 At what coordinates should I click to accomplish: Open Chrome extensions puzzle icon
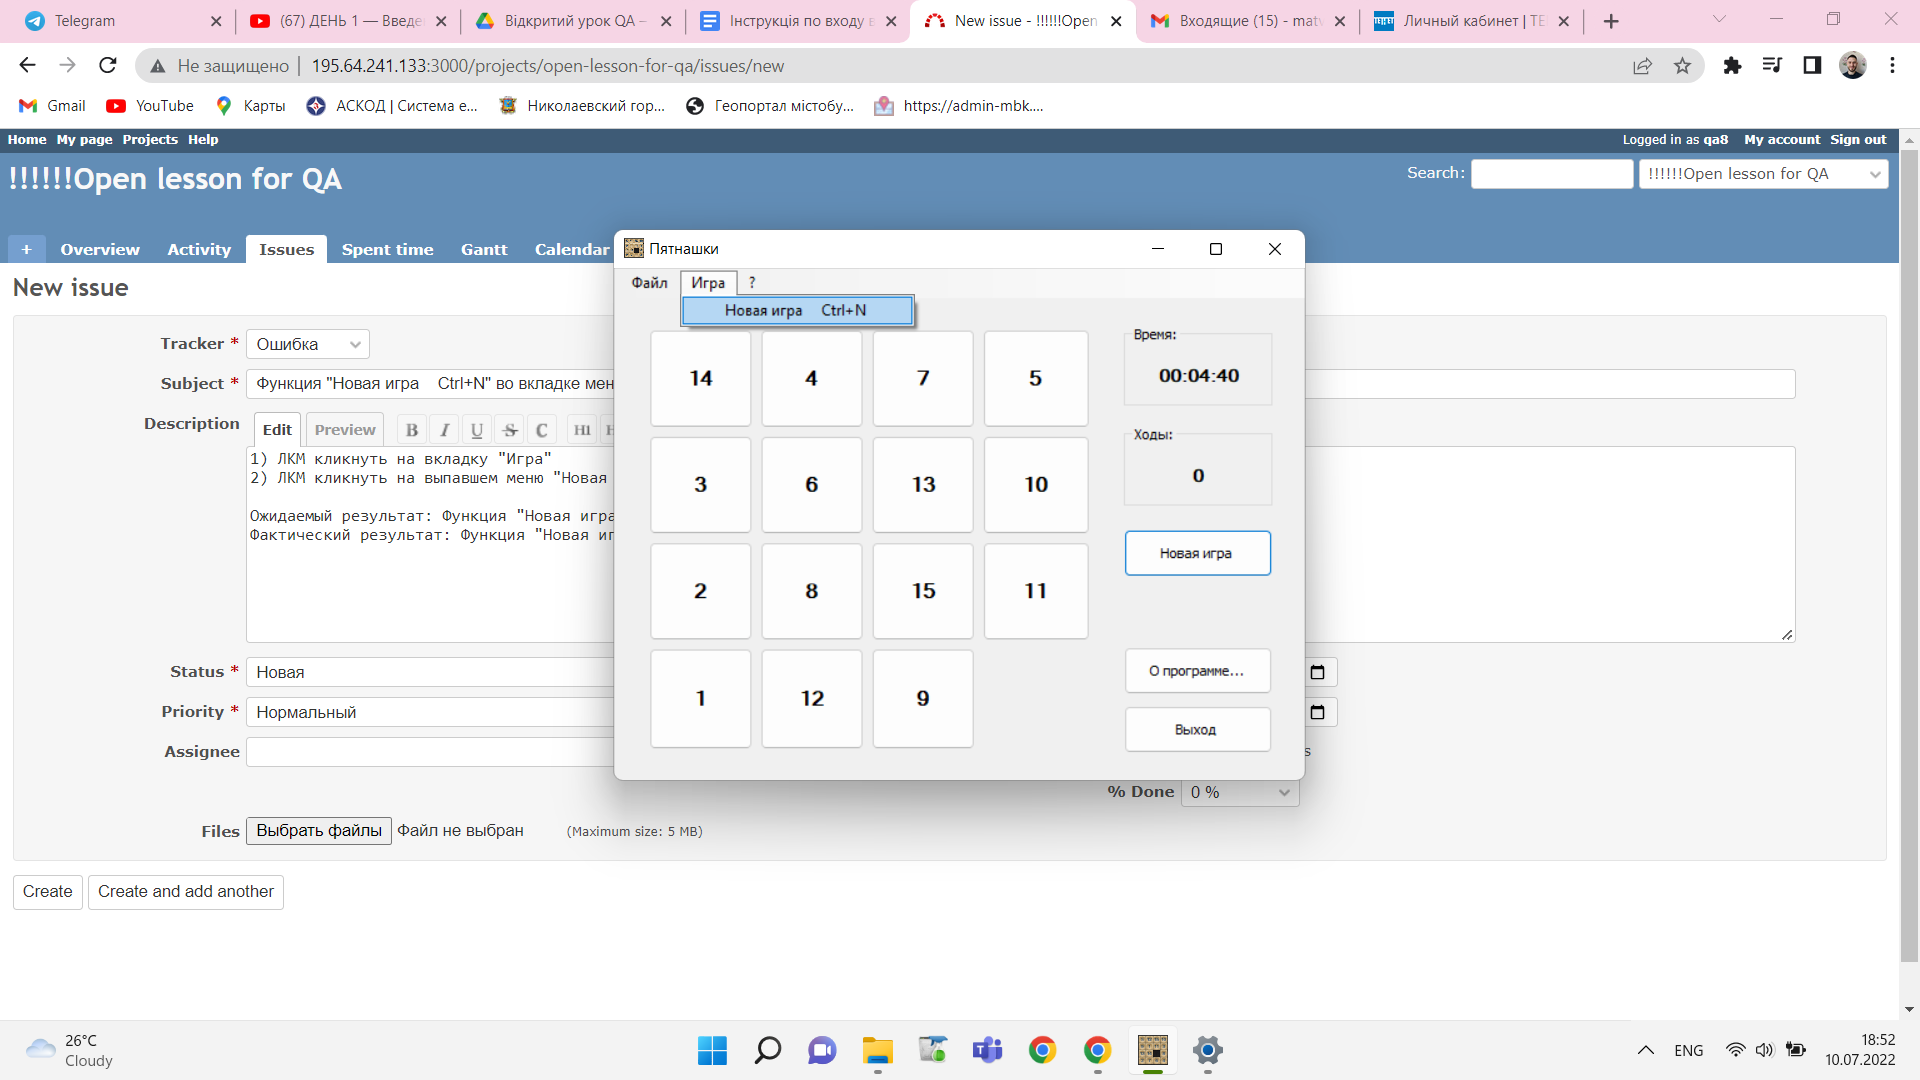(x=1732, y=66)
